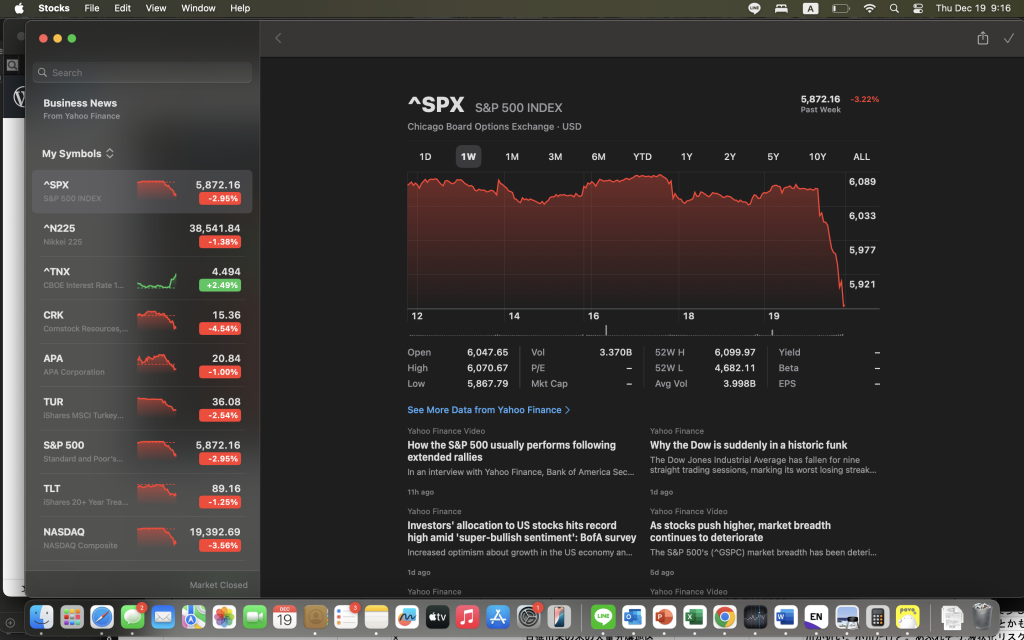This screenshot has width=1024, height=640.
Task: Toggle the ^SPX -2.95% change badge
Action: pos(219,199)
